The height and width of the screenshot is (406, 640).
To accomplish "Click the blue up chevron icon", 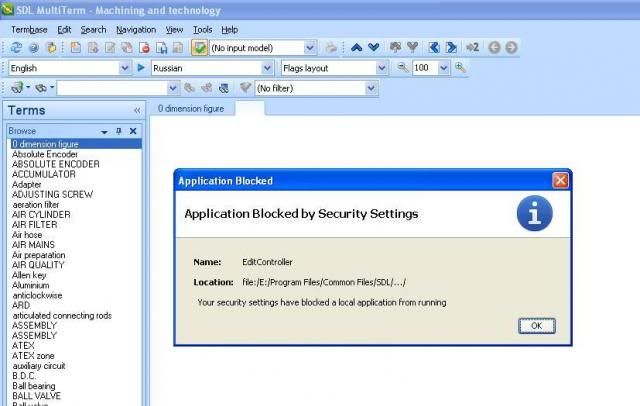I will point(356,48).
